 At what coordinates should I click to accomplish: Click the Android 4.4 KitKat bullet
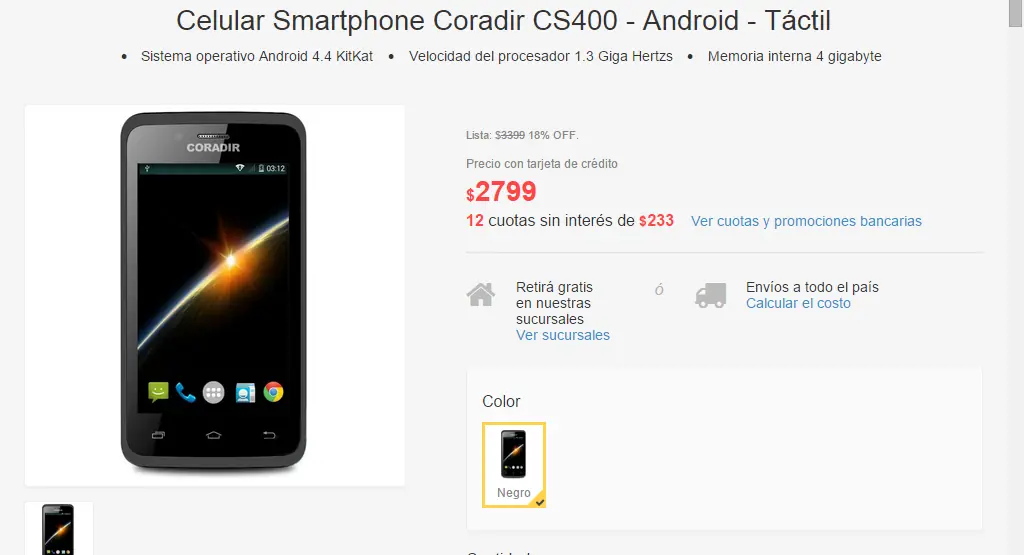[257, 56]
